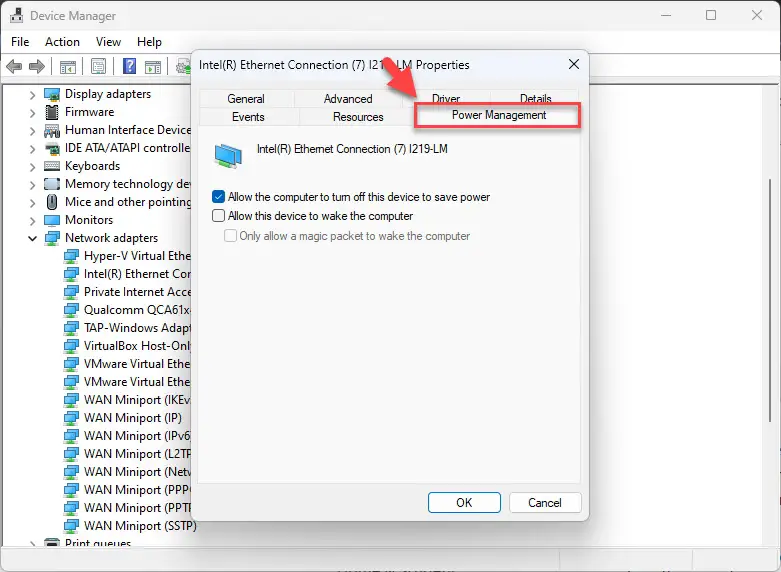Select WAN Miniport (Network Monitor) row text
The width and height of the screenshot is (781, 572).
(137, 472)
